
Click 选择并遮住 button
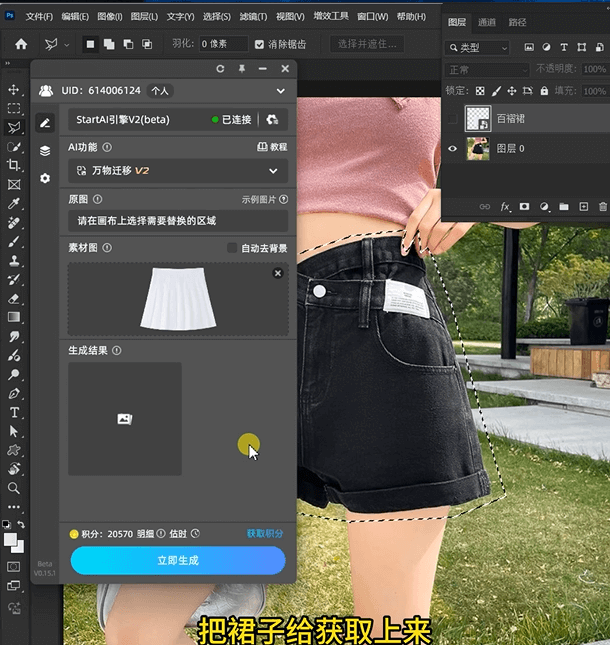coord(367,44)
